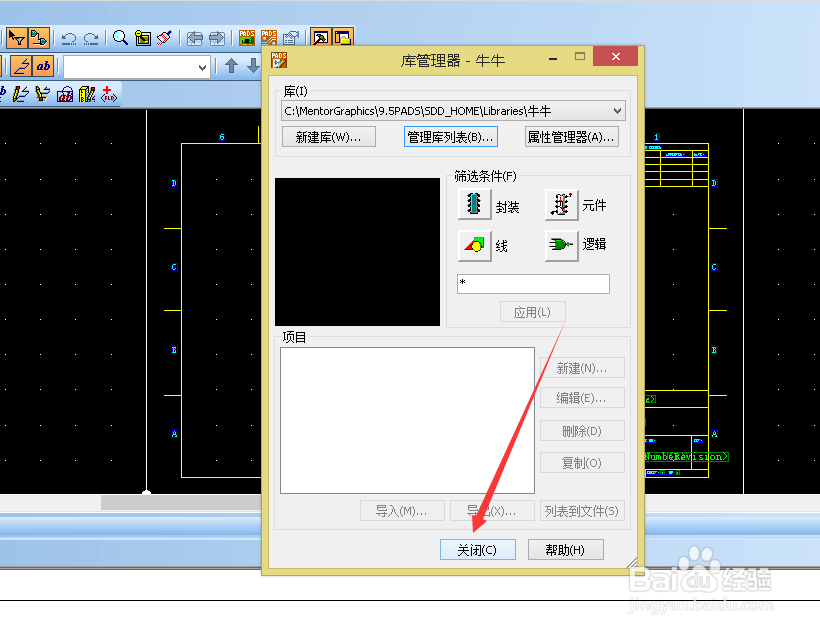820x633 pixels.
Task: Click the 导入(M)... button
Action: pyautogui.click(x=402, y=511)
